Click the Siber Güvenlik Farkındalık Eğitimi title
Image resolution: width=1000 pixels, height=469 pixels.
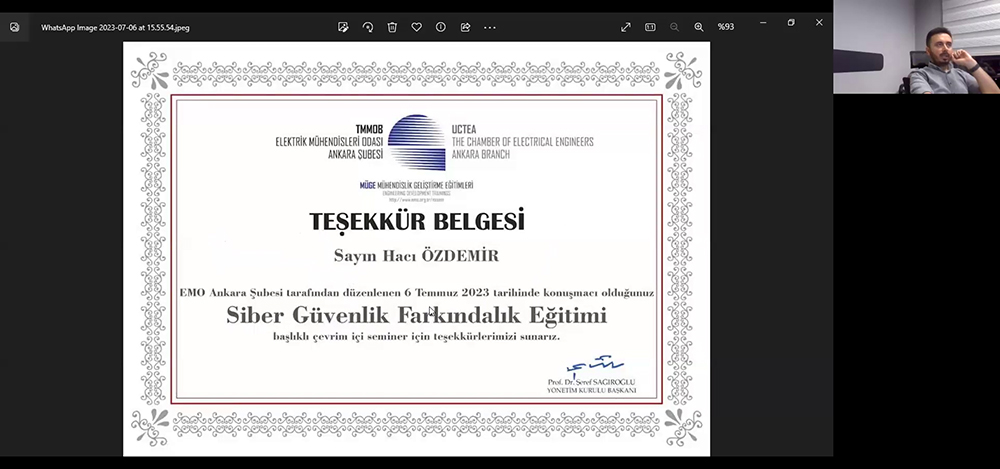[416, 315]
